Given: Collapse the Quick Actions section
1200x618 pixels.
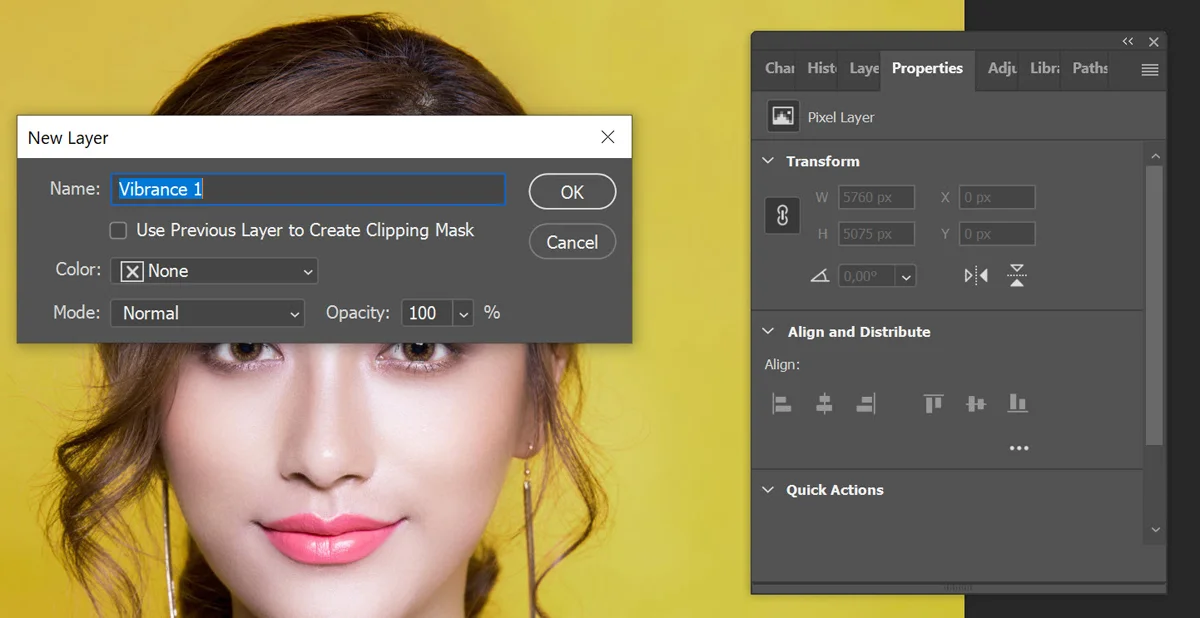Looking at the screenshot, I should (x=768, y=490).
